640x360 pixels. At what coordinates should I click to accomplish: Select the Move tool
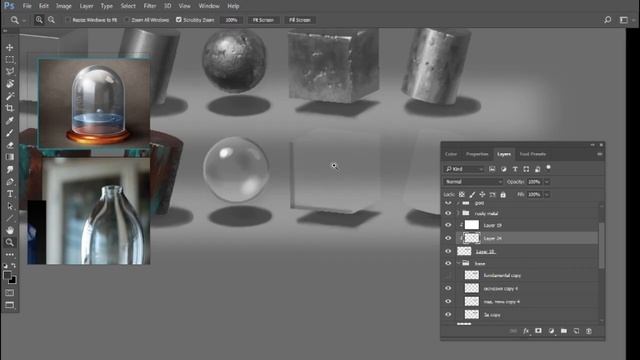click(x=10, y=47)
